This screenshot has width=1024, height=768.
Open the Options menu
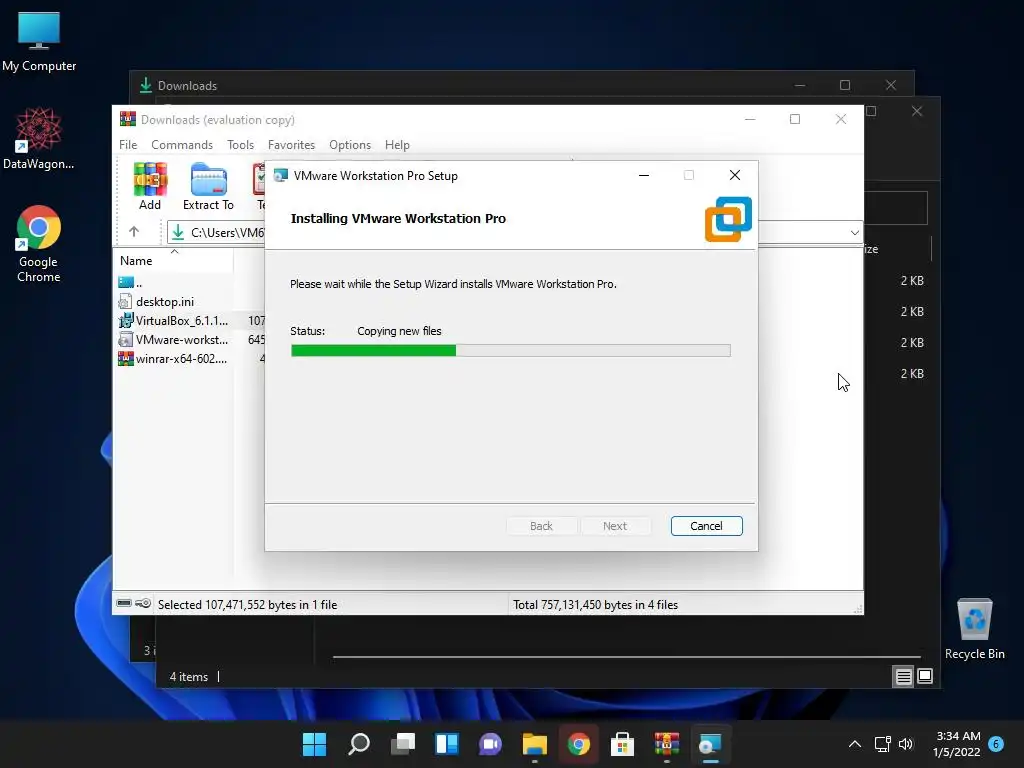coord(350,144)
